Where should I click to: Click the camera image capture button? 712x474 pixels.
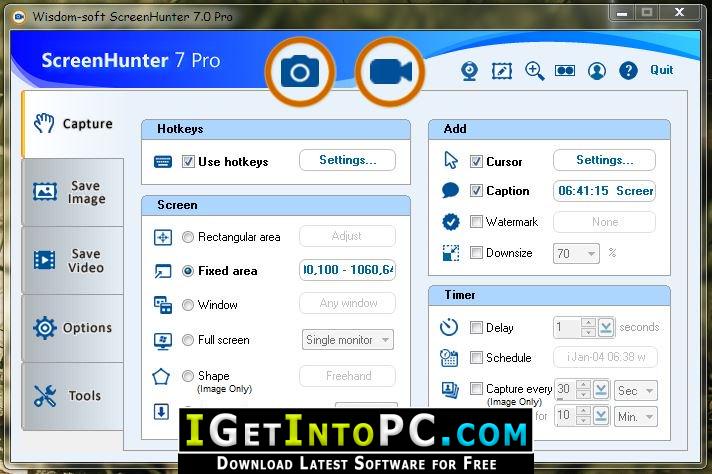300,72
